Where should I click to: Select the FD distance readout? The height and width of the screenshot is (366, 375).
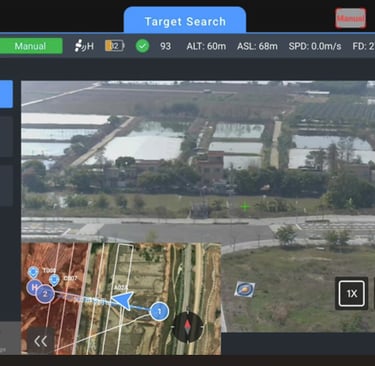pyautogui.click(x=364, y=46)
